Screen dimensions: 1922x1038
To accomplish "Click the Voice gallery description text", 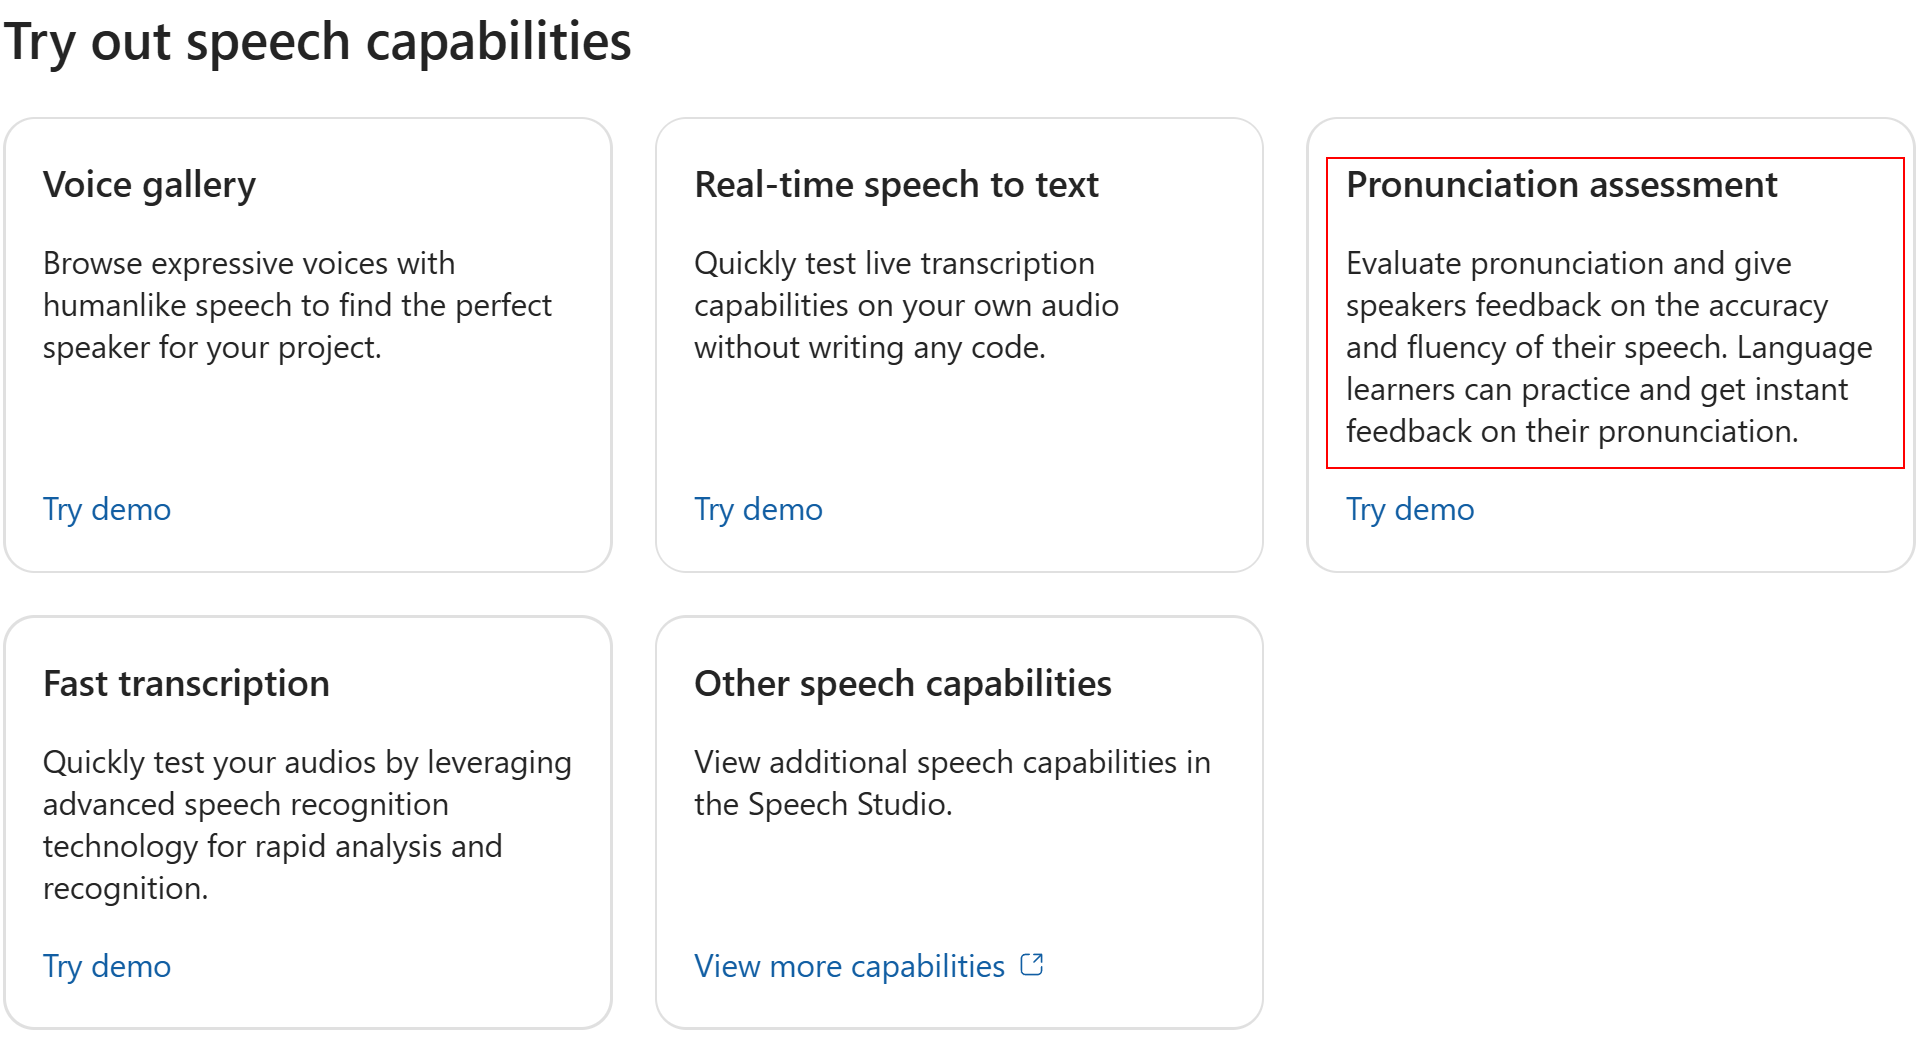I will 297,305.
